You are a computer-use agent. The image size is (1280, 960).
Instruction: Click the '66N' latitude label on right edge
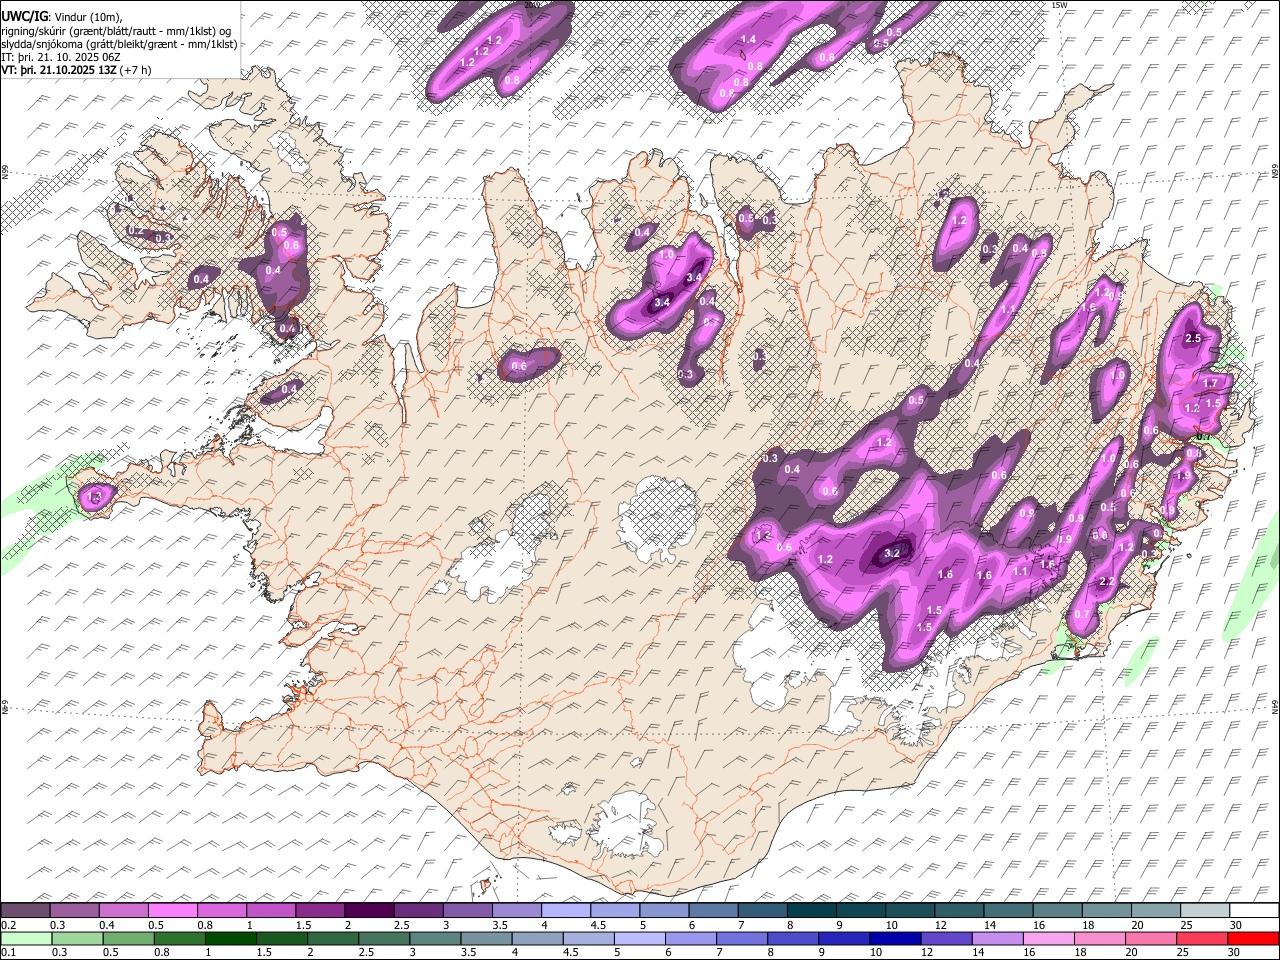(x=1275, y=172)
